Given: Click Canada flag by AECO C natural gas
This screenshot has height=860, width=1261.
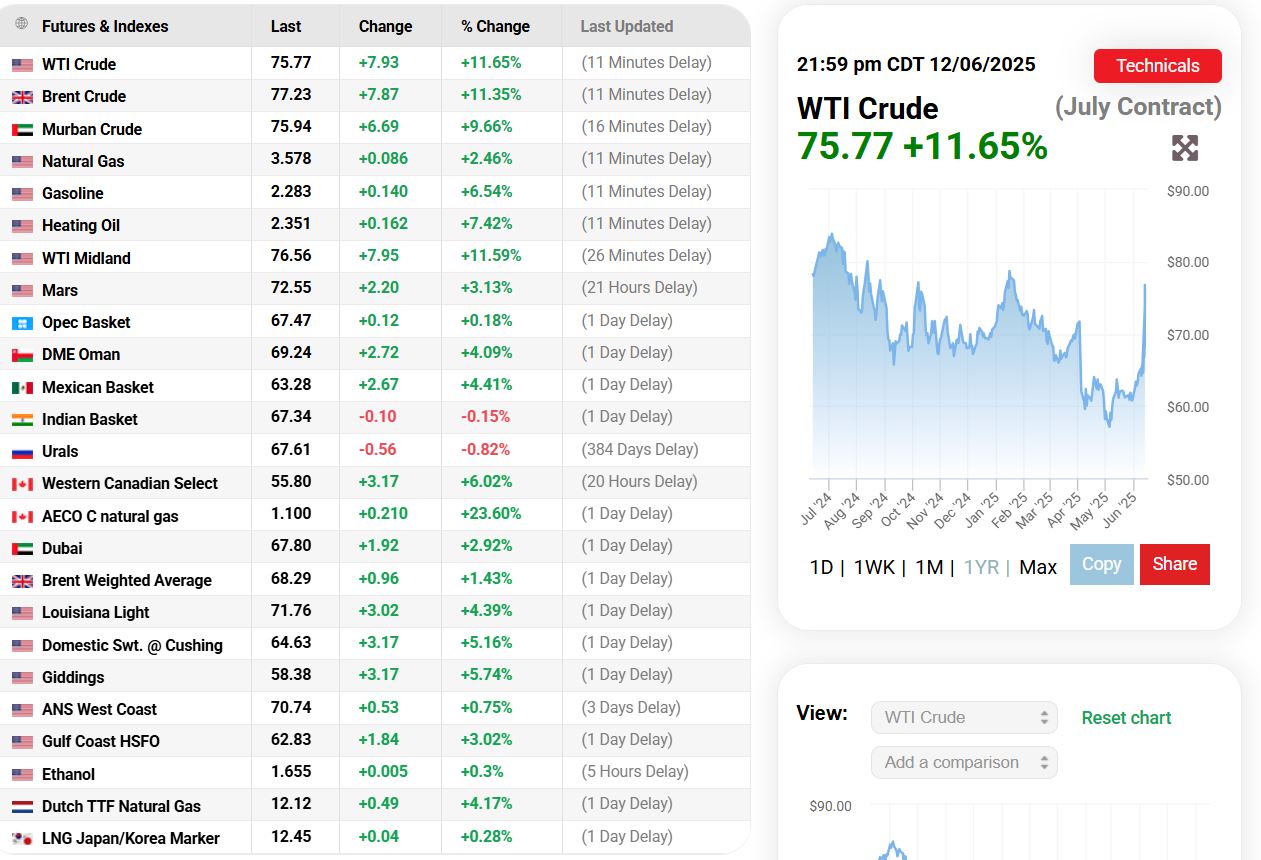Looking at the screenshot, I should tap(22, 517).
